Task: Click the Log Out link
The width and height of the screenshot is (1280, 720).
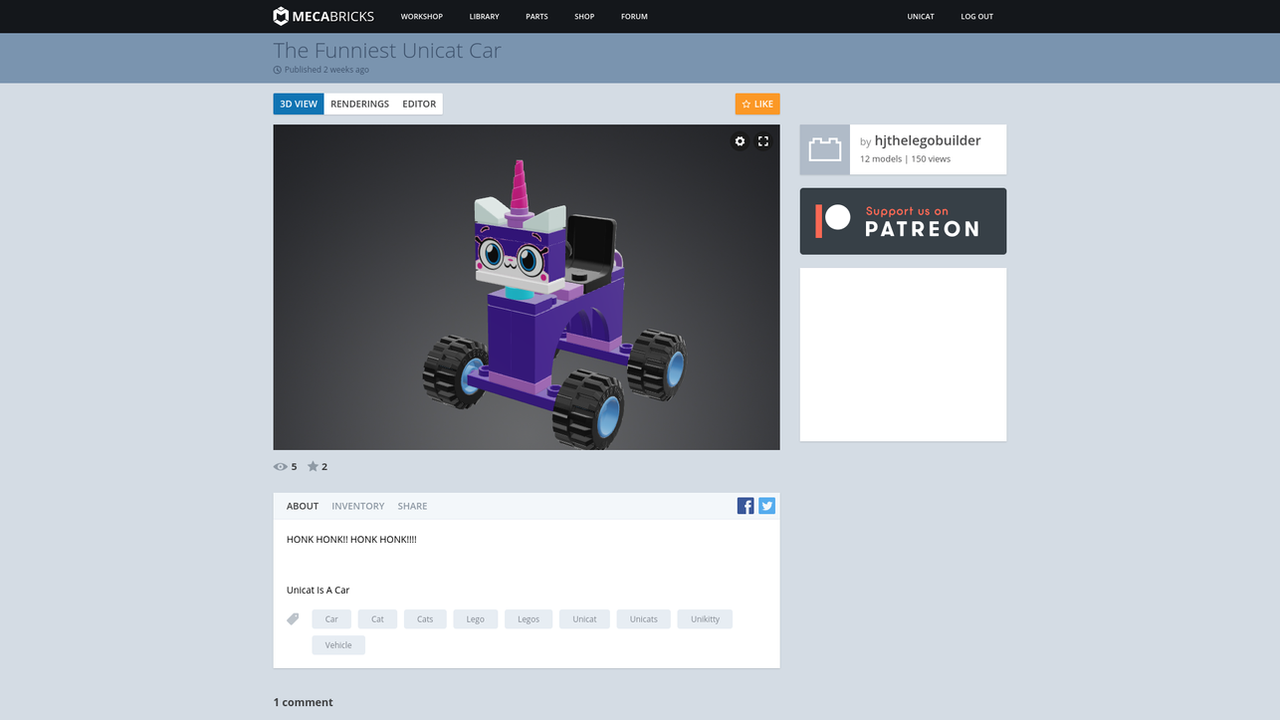Action: point(977,17)
